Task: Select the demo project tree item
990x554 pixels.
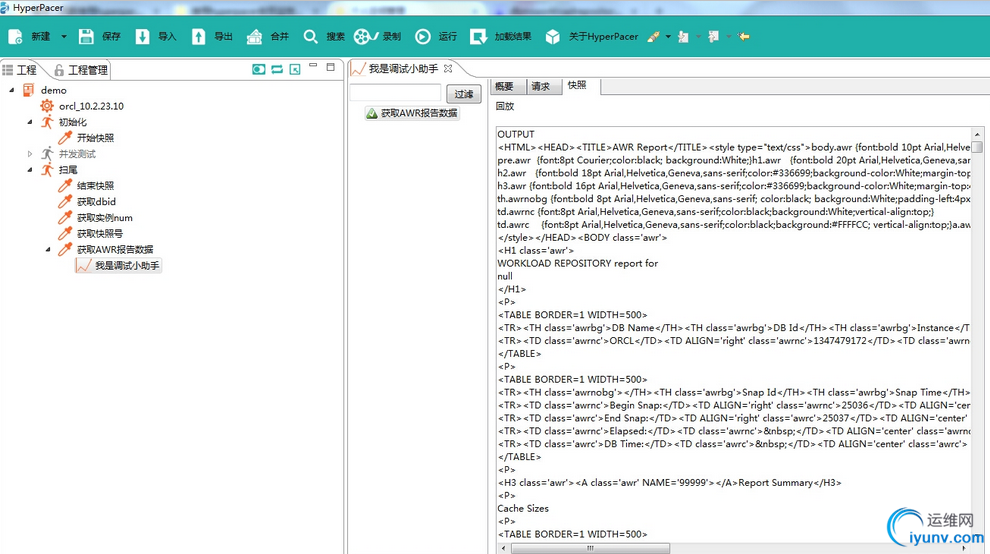Action: coord(54,90)
